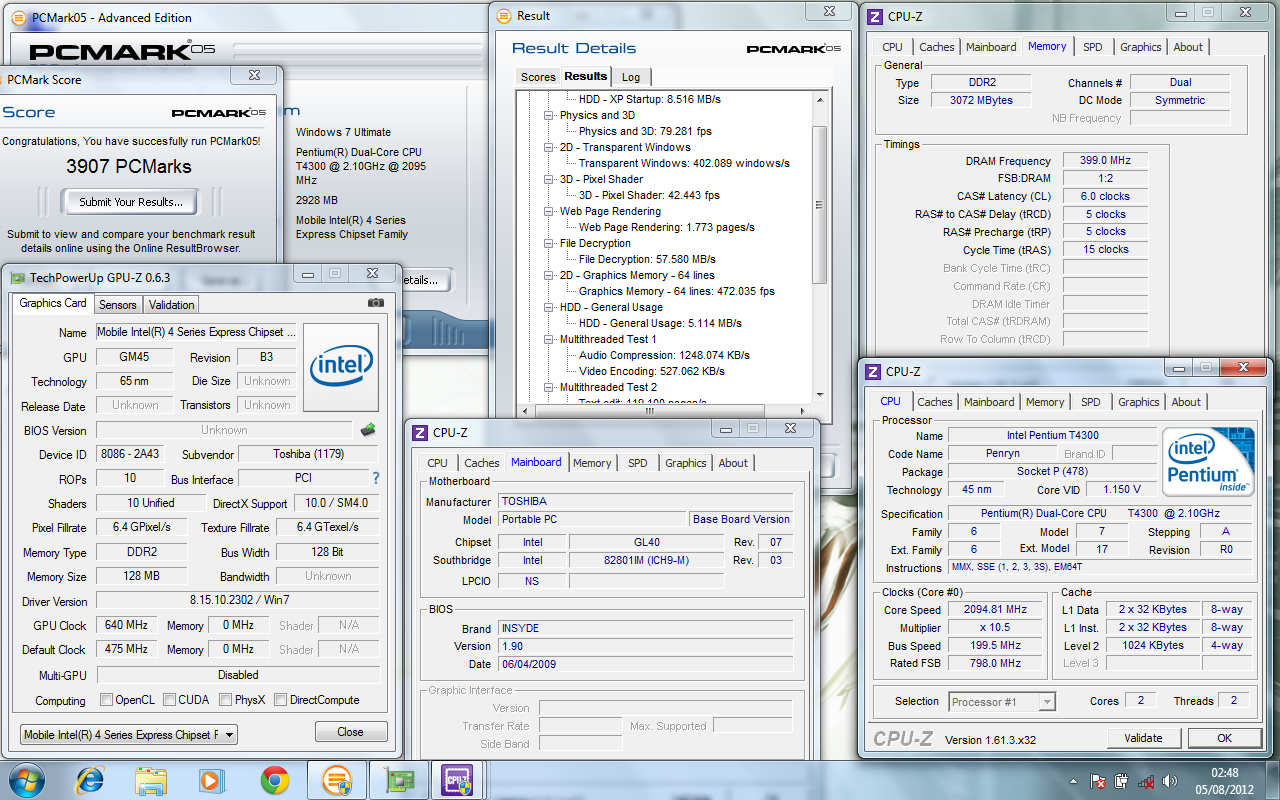Click the Bus Interface question mark icon

376,478
